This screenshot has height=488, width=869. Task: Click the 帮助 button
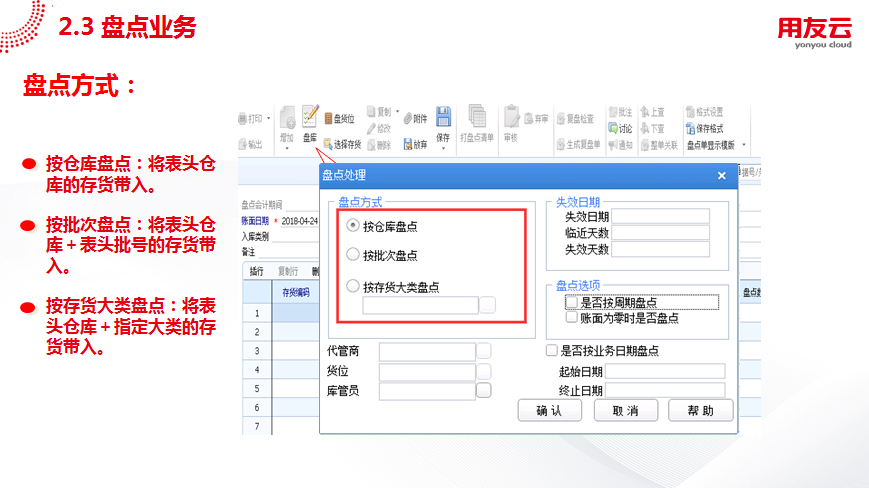(x=701, y=410)
